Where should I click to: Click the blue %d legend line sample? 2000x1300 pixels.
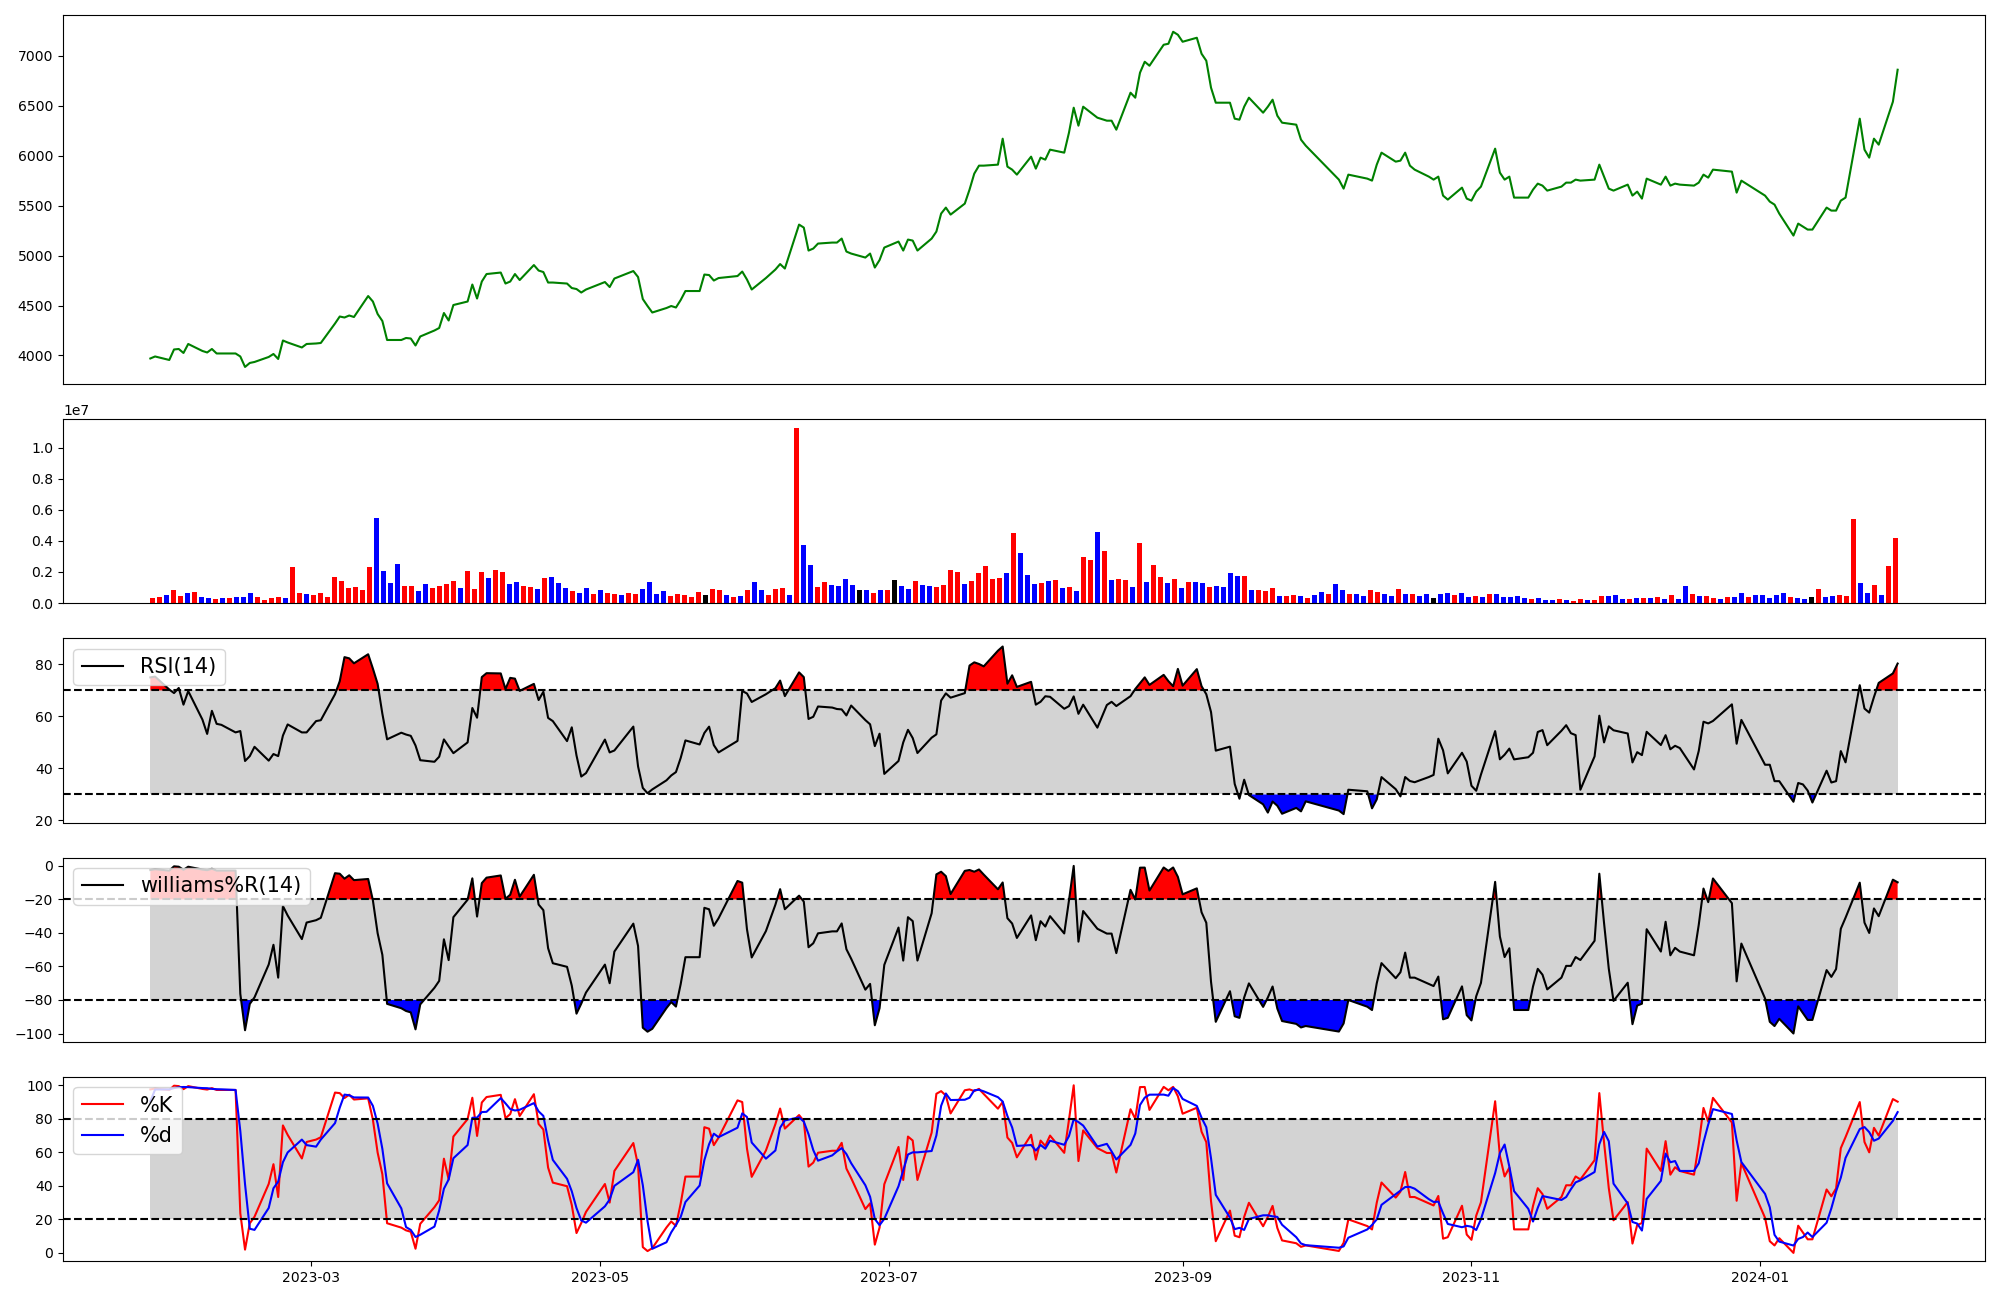pyautogui.click(x=103, y=1135)
